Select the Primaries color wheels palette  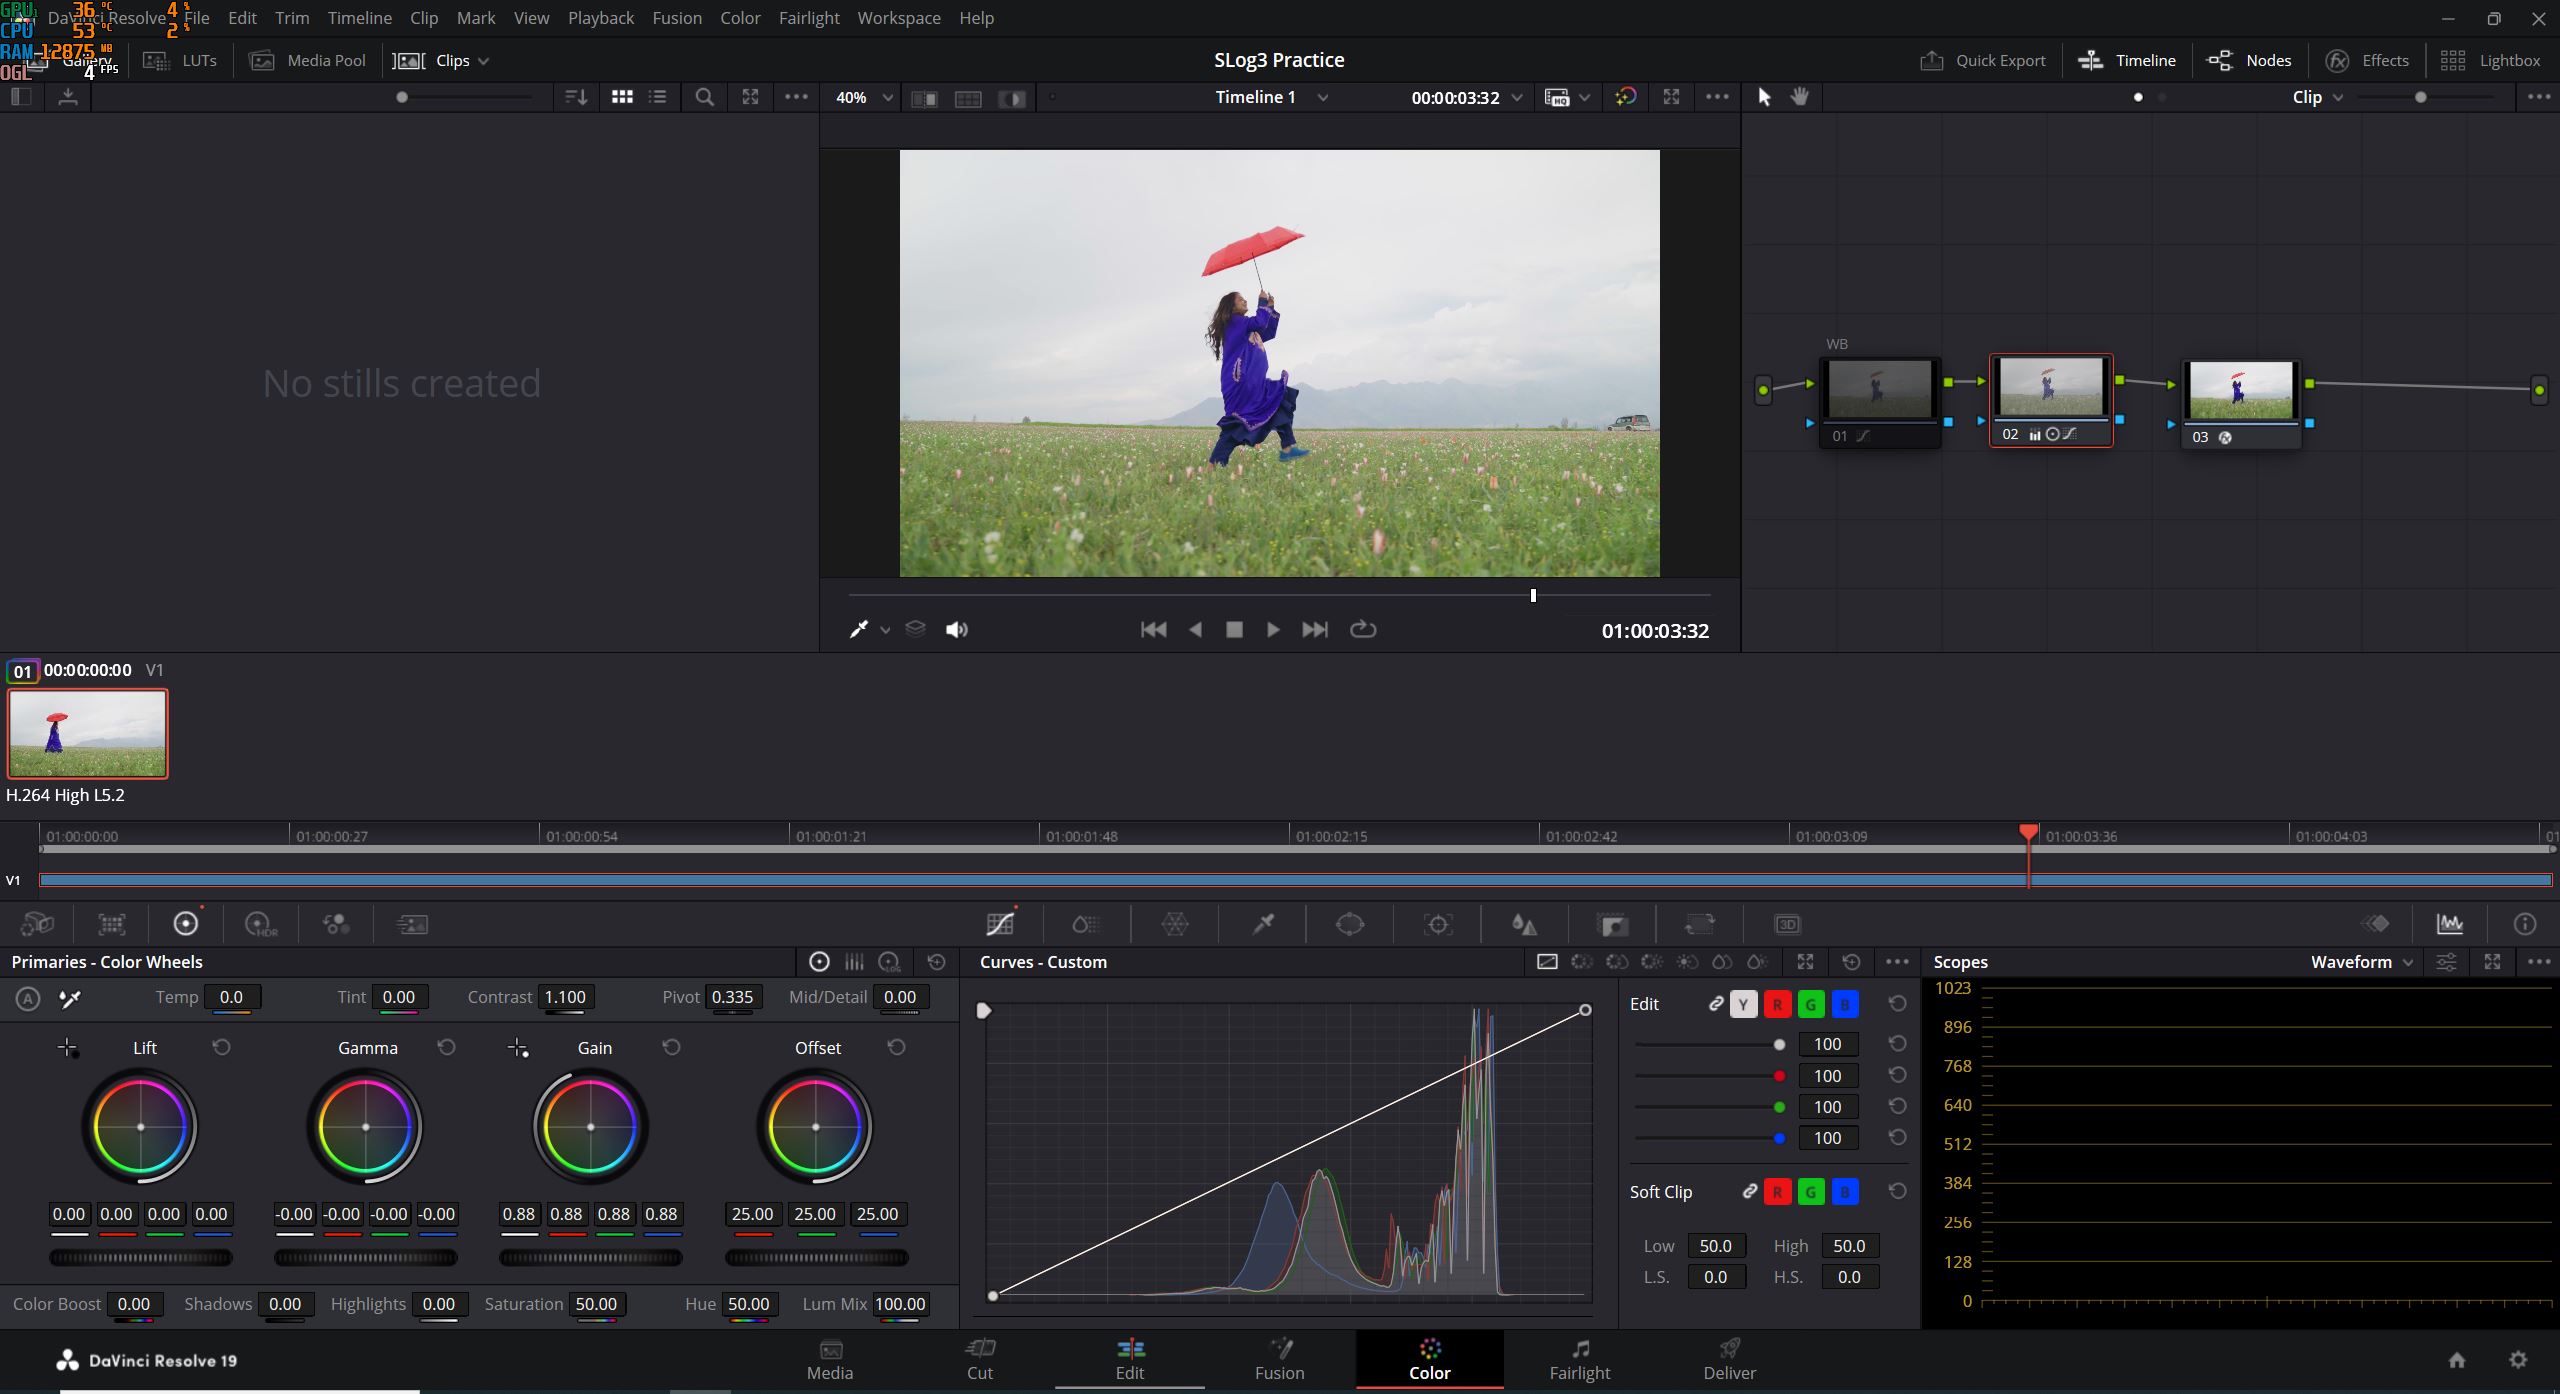click(x=186, y=924)
